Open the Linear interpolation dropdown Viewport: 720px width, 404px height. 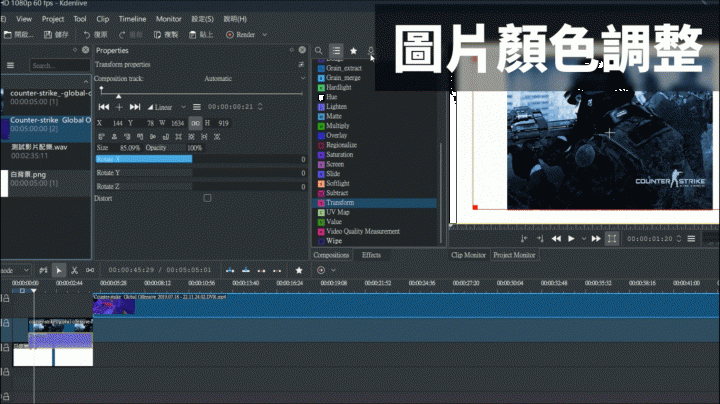coord(166,107)
